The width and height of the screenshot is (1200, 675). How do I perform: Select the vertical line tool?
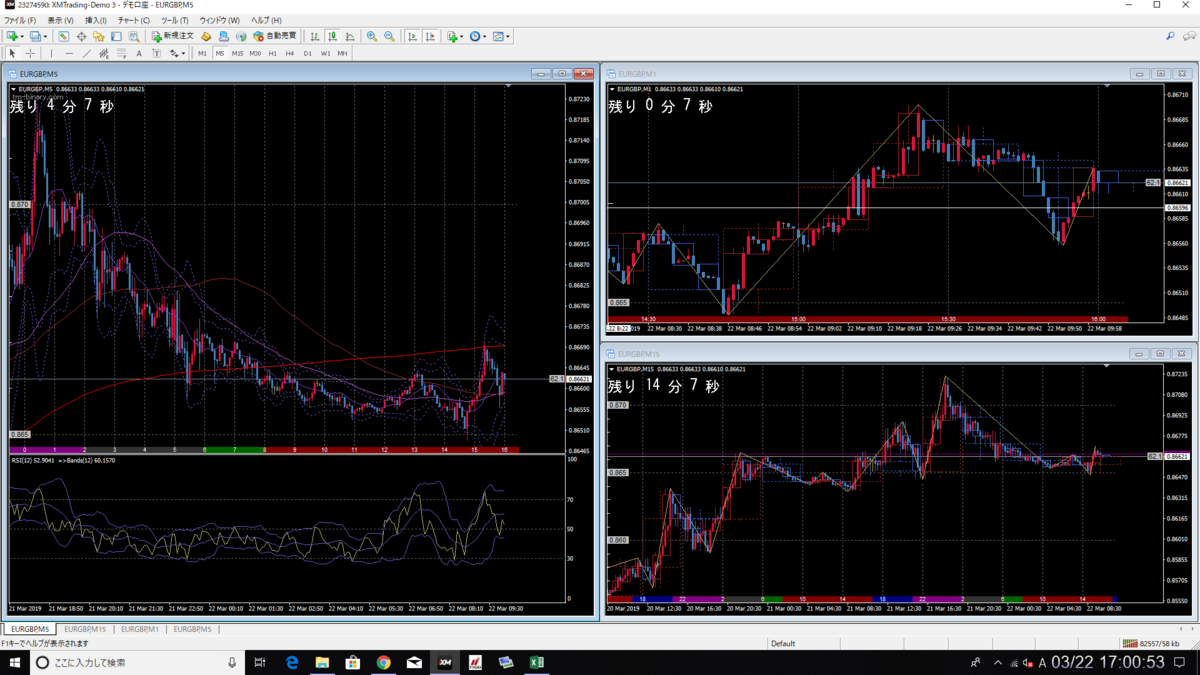click(51, 53)
